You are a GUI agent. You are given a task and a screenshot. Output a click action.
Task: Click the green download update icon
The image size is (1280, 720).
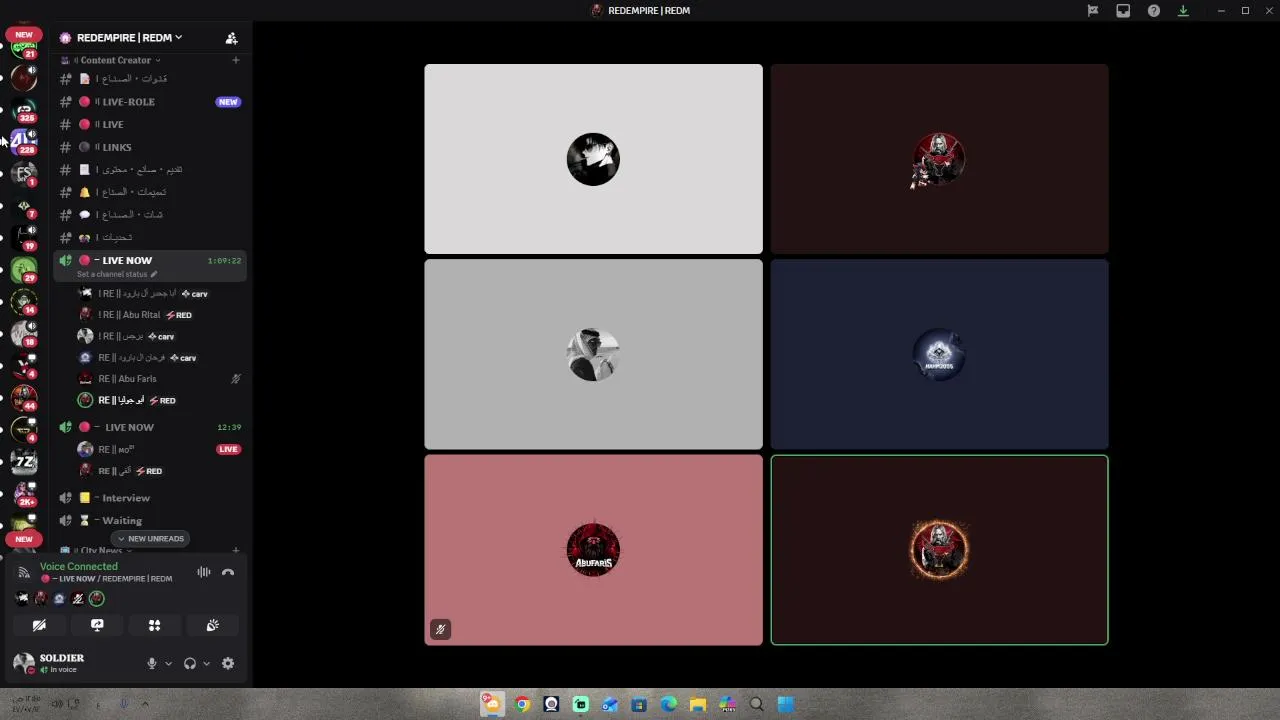coord(1184,11)
